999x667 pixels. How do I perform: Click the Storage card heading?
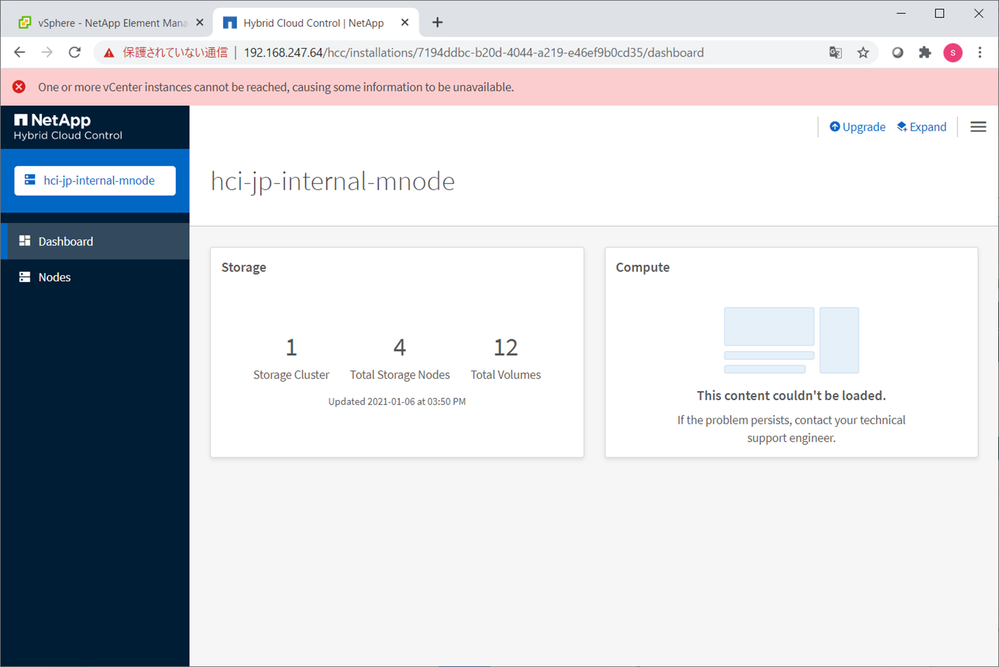[243, 267]
